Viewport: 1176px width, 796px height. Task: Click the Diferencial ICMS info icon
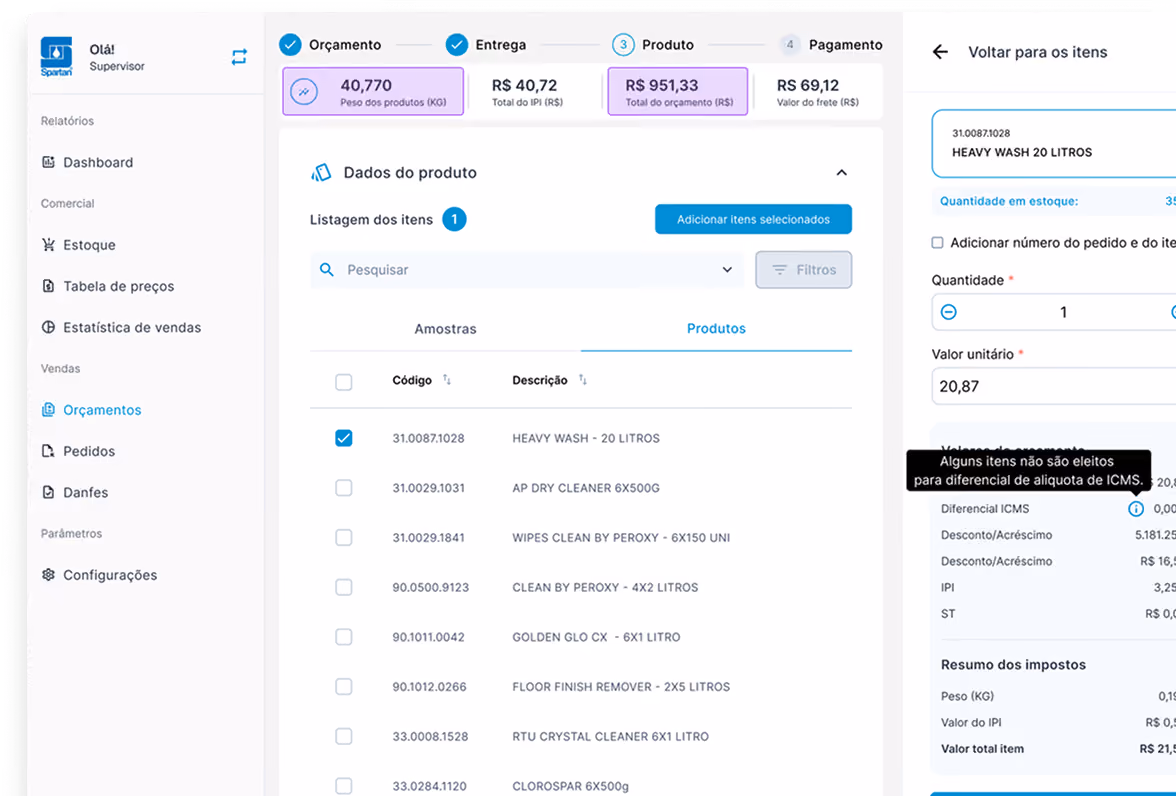(x=1136, y=509)
